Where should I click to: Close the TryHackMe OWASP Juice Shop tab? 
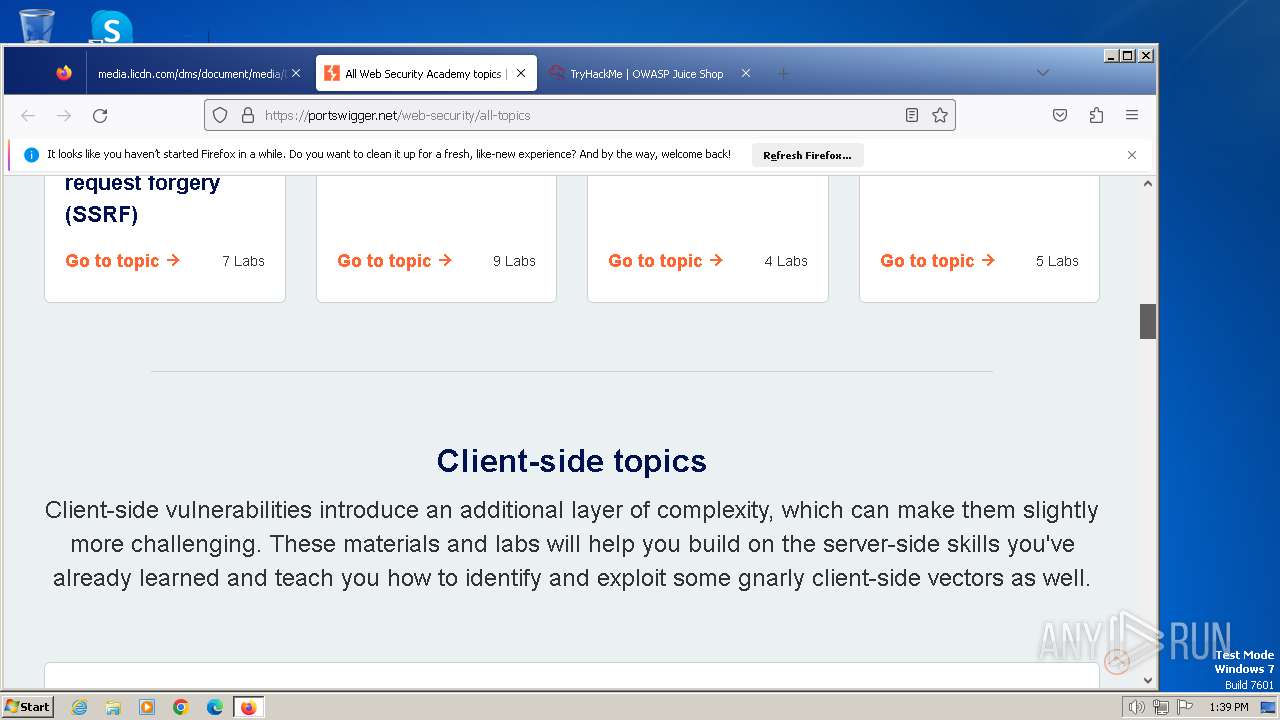point(746,73)
